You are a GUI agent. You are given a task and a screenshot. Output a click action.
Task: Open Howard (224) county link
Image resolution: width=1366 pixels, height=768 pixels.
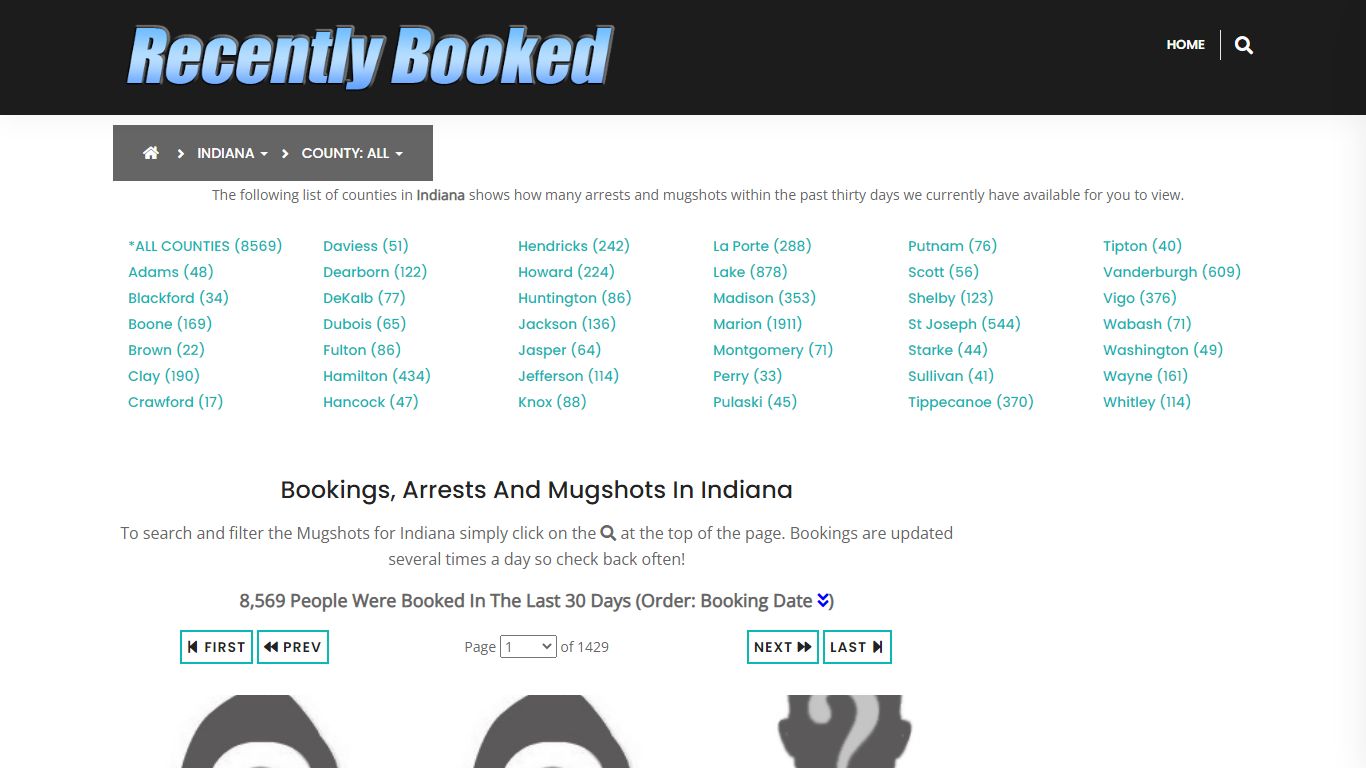tap(566, 272)
